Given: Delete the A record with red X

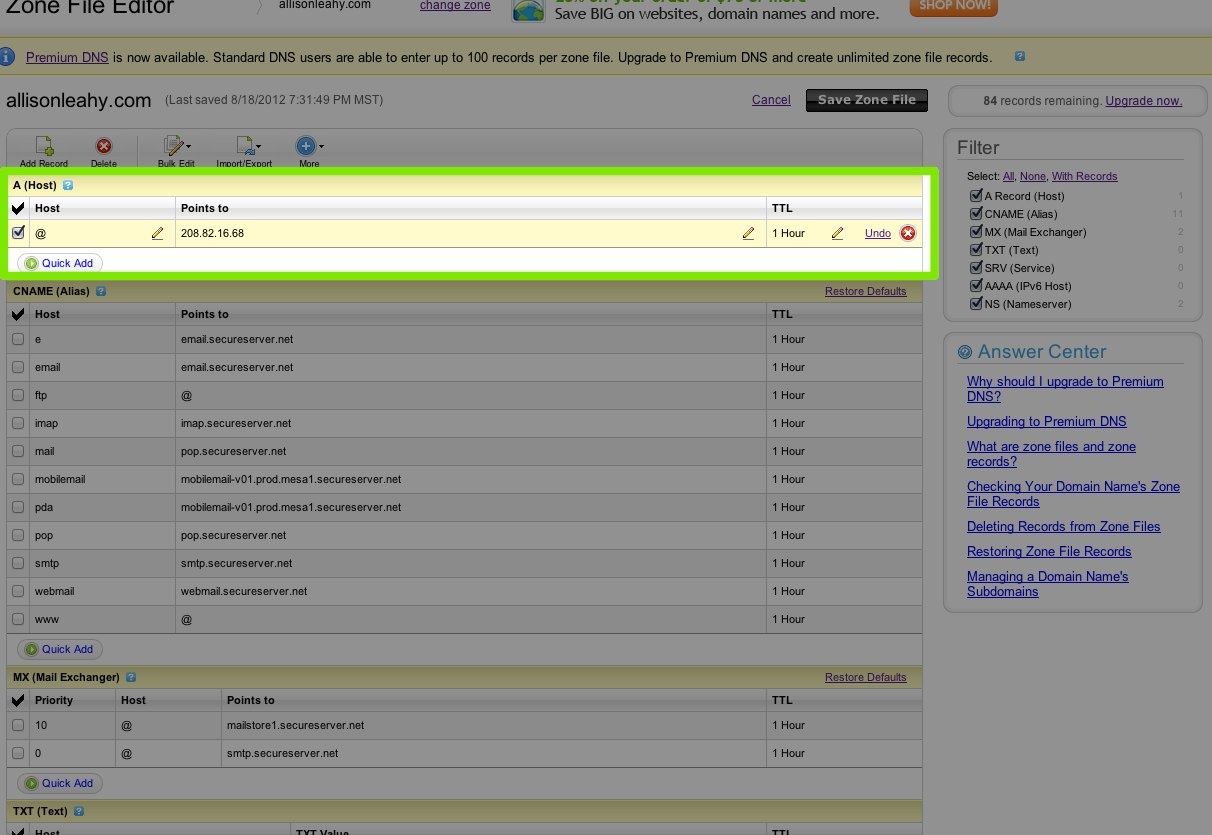Looking at the screenshot, I should tap(908, 233).
